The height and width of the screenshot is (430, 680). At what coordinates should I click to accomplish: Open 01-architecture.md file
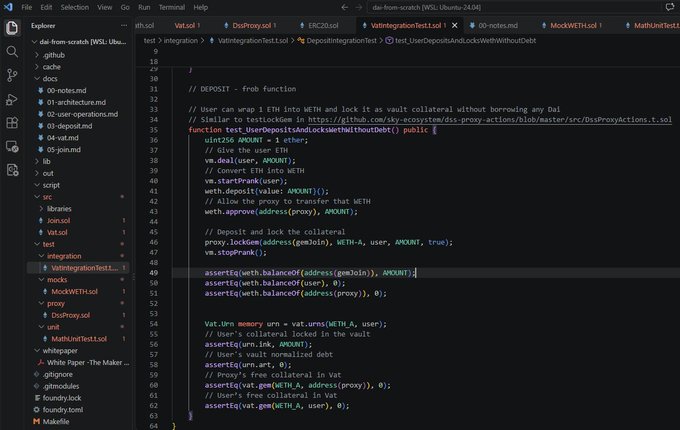click(78, 102)
